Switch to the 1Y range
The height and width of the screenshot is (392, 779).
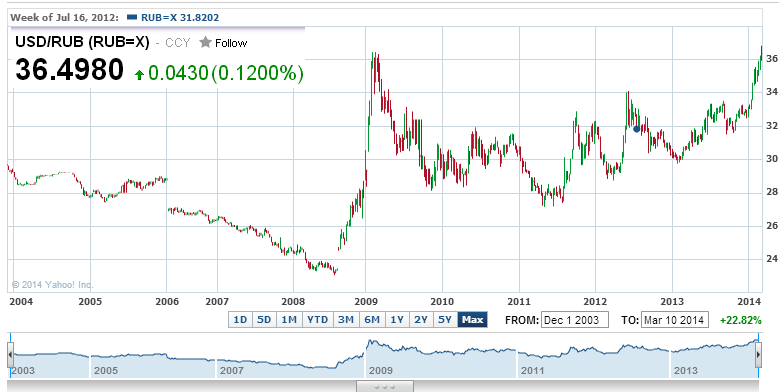(396, 320)
